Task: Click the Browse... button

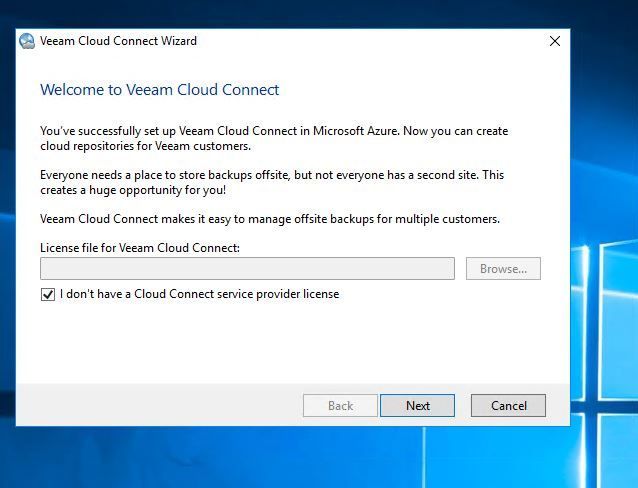Action: click(503, 269)
